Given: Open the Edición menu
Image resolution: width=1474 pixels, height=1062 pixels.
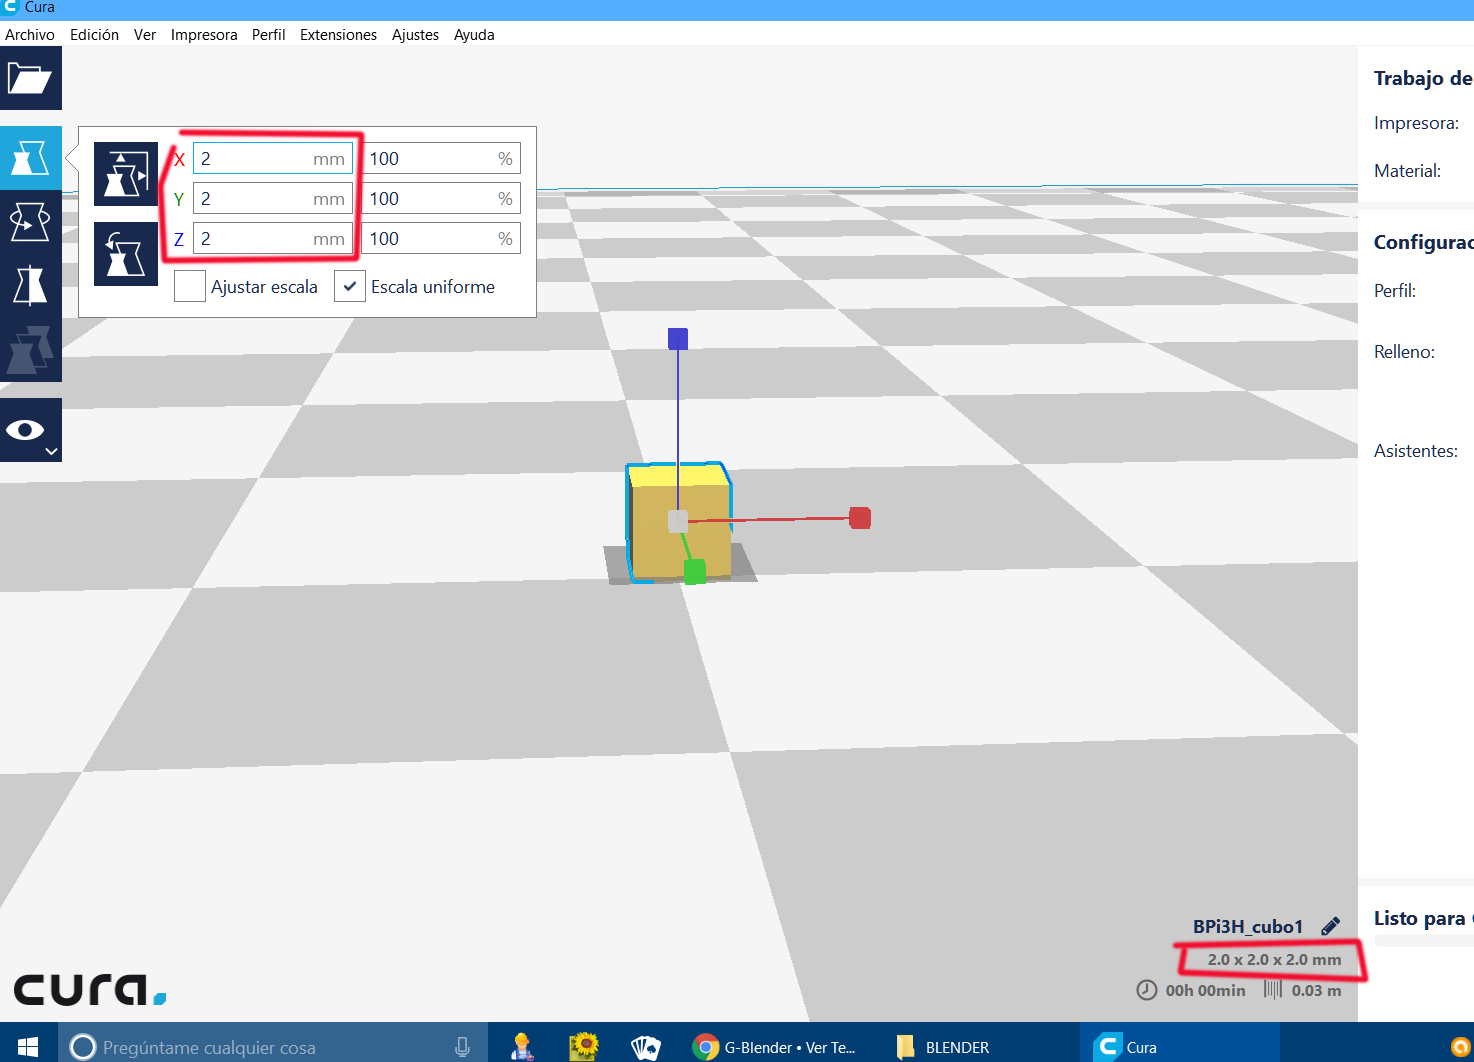Looking at the screenshot, I should pyautogui.click(x=95, y=35).
